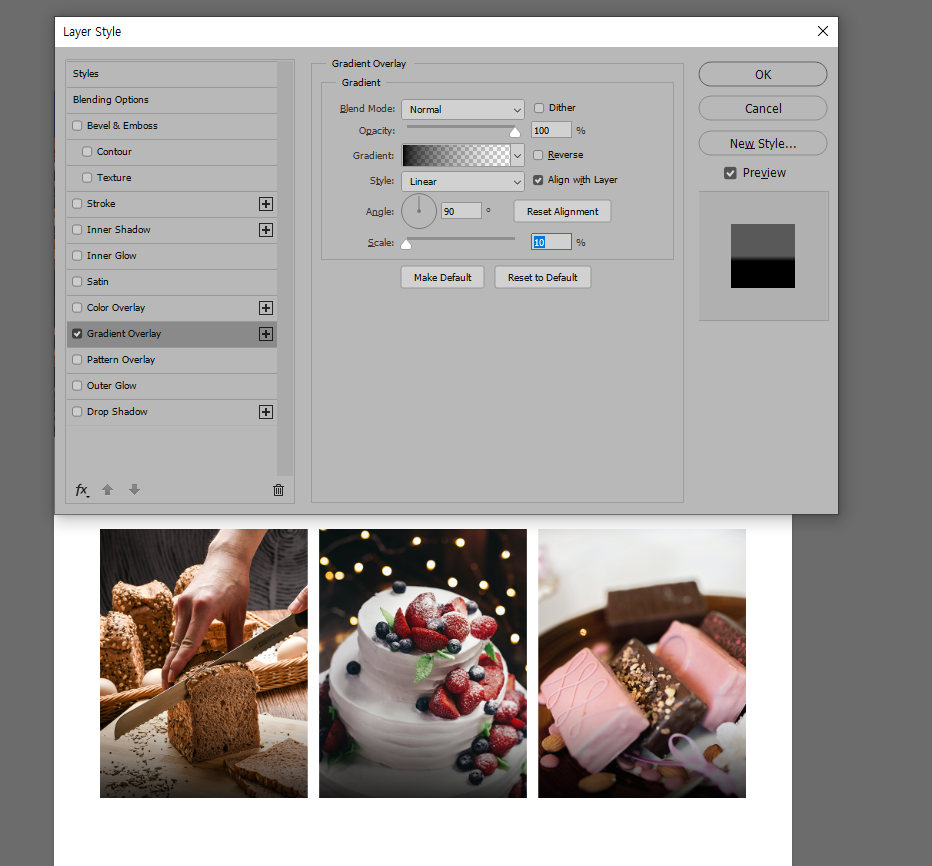Click the plus icon beside Drop Shadow
Viewport: 932px width, 866px height.
[x=266, y=412]
